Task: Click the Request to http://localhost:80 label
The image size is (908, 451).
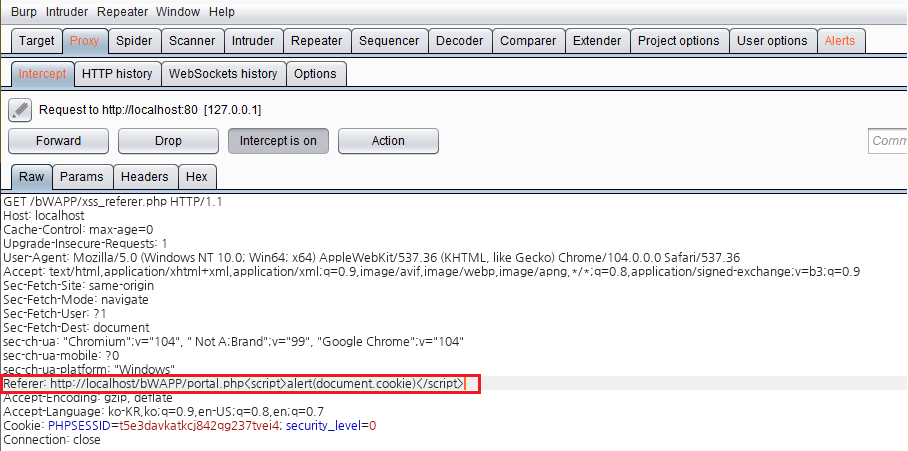Action: click(x=150, y=109)
